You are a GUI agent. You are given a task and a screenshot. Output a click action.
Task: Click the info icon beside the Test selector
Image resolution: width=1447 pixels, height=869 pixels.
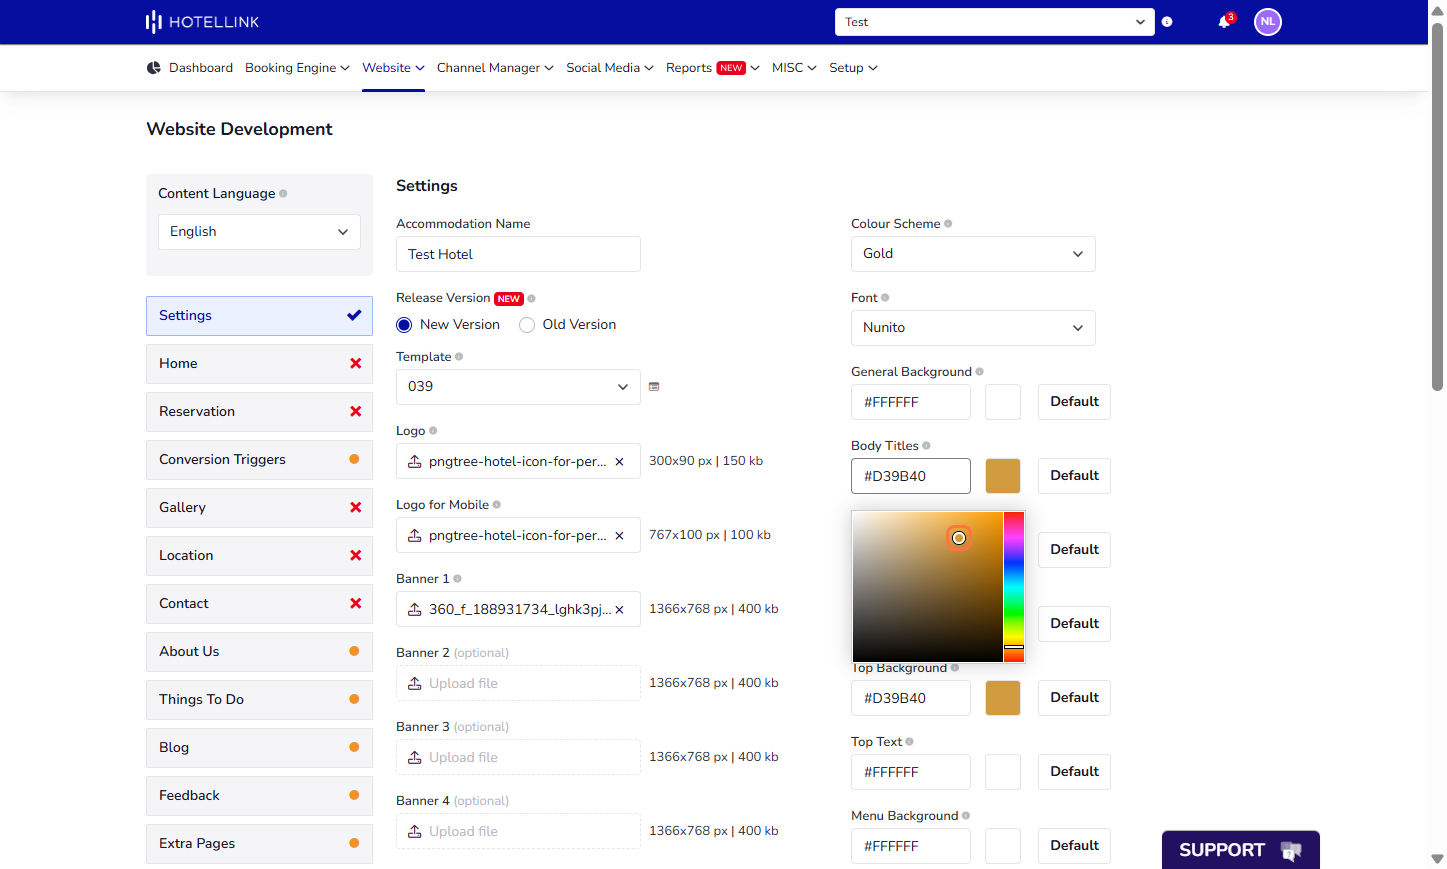(1167, 22)
